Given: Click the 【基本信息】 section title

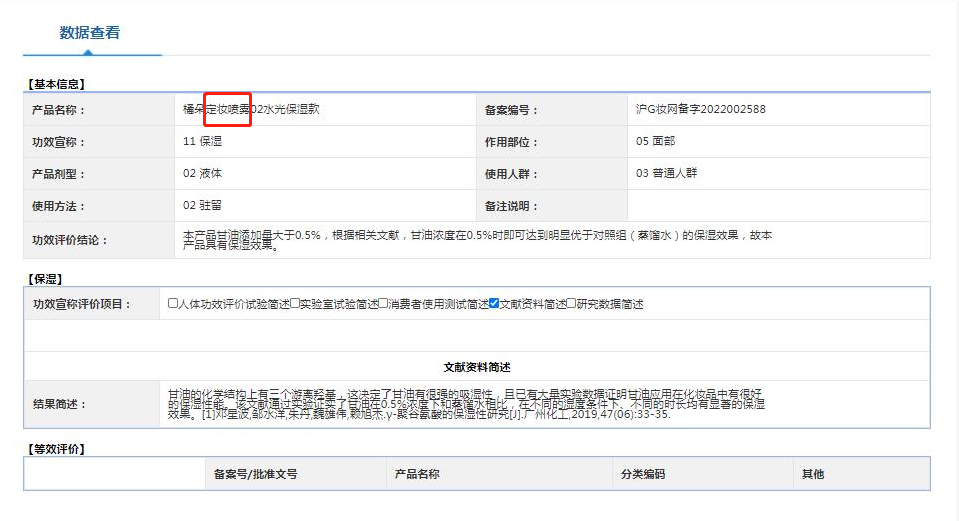Looking at the screenshot, I should [56, 84].
